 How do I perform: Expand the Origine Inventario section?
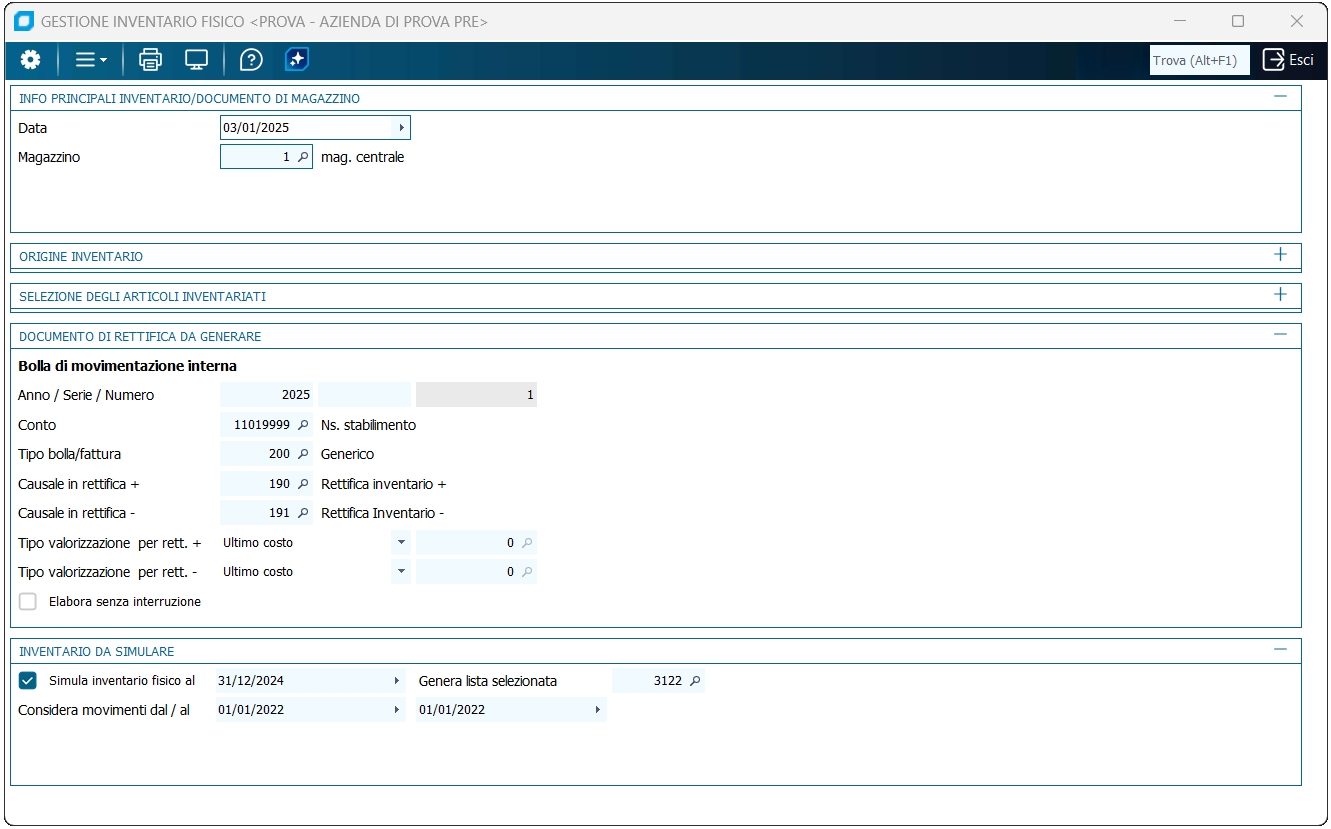click(1280, 255)
